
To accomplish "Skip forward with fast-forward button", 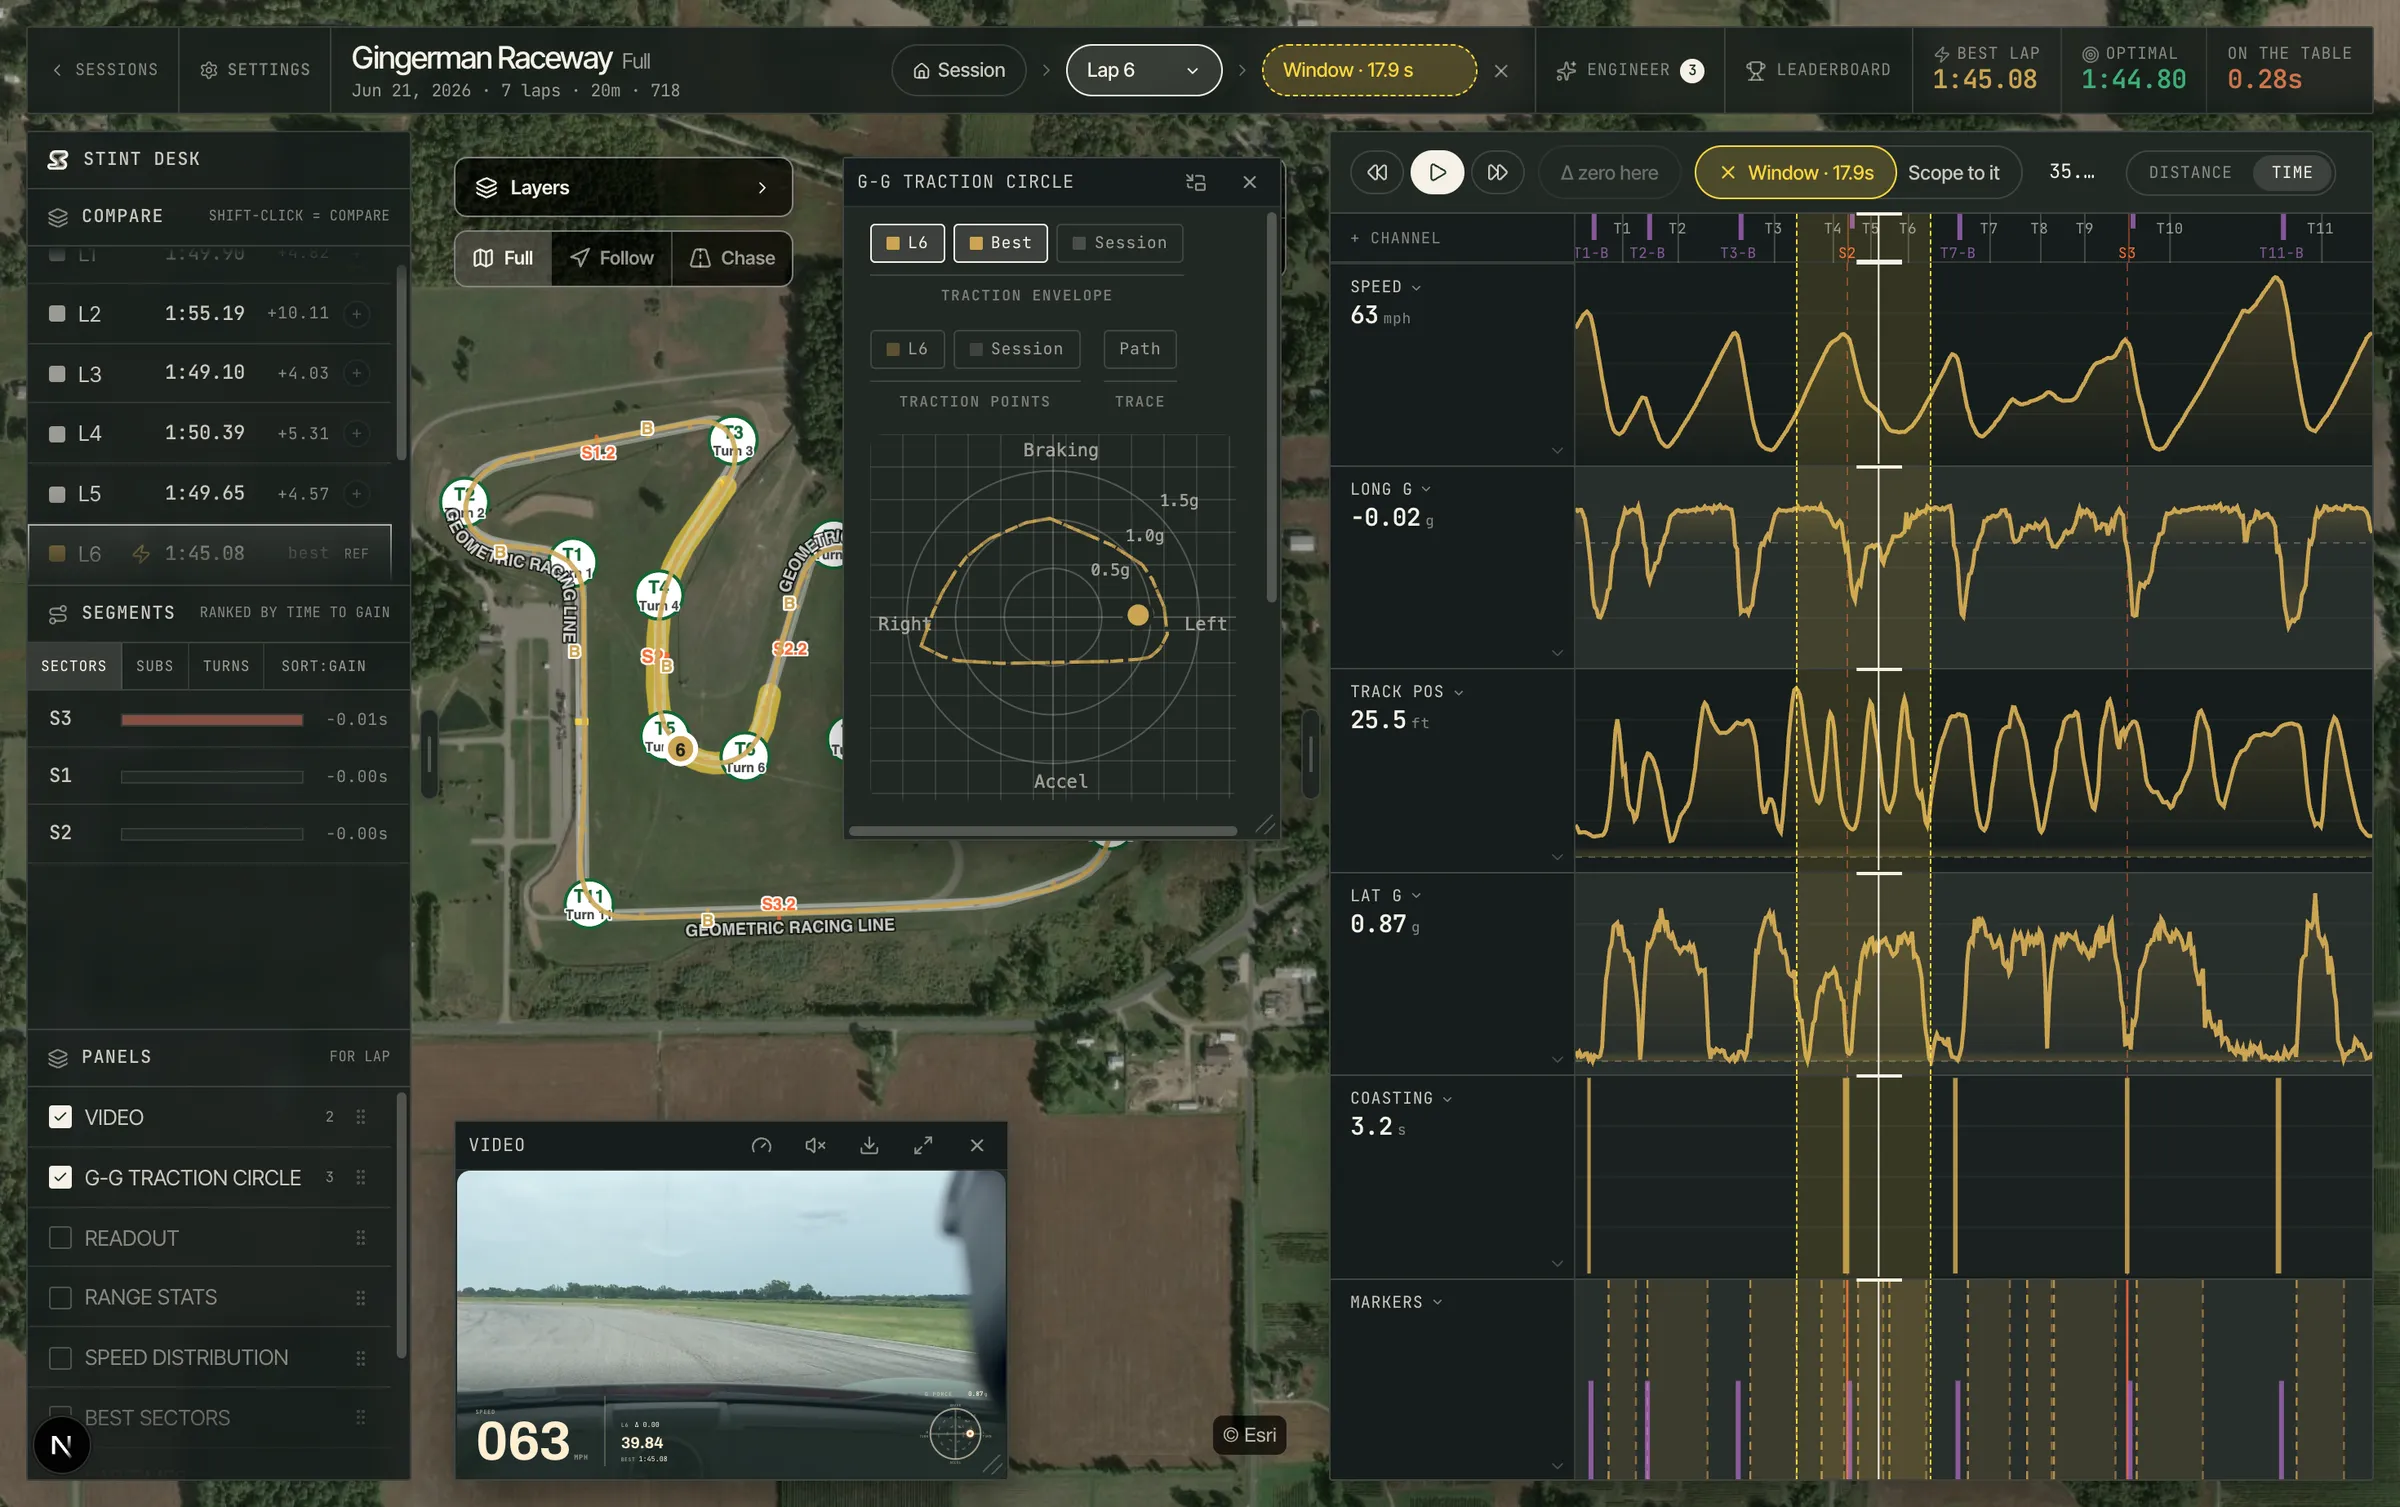I will click(x=1497, y=172).
